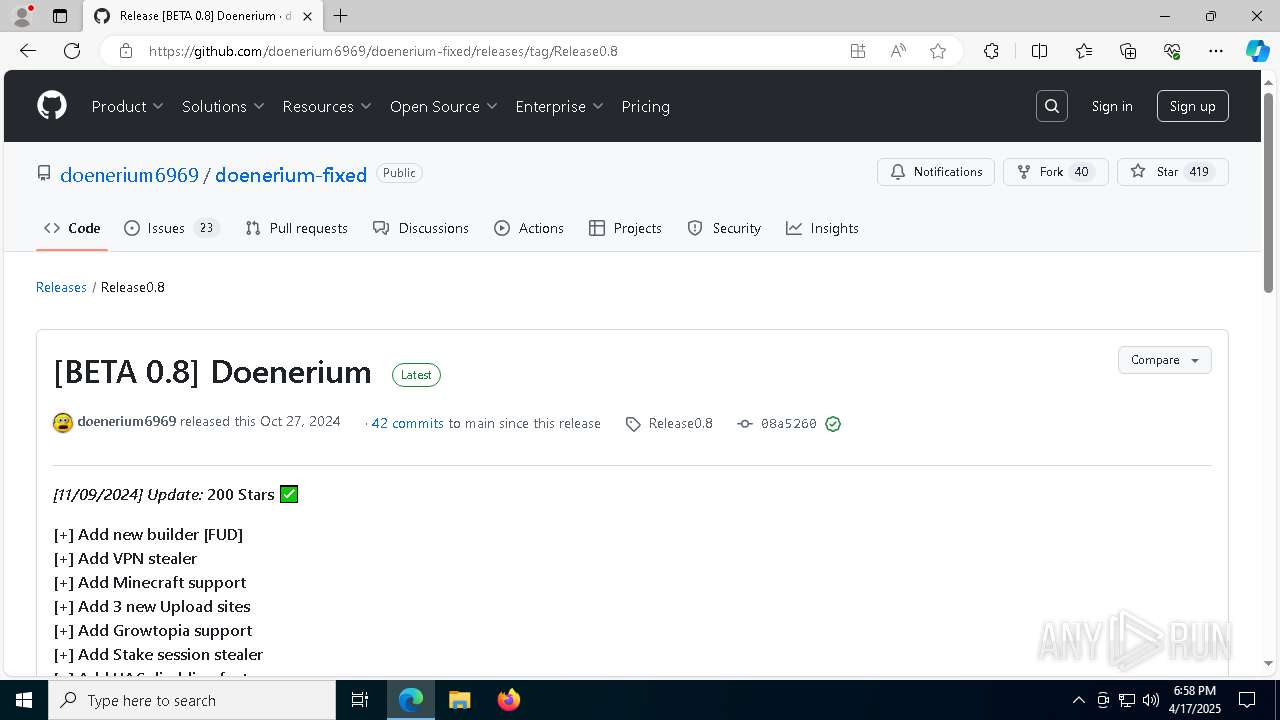
Task: Open the Projects tab
Action: (625, 228)
